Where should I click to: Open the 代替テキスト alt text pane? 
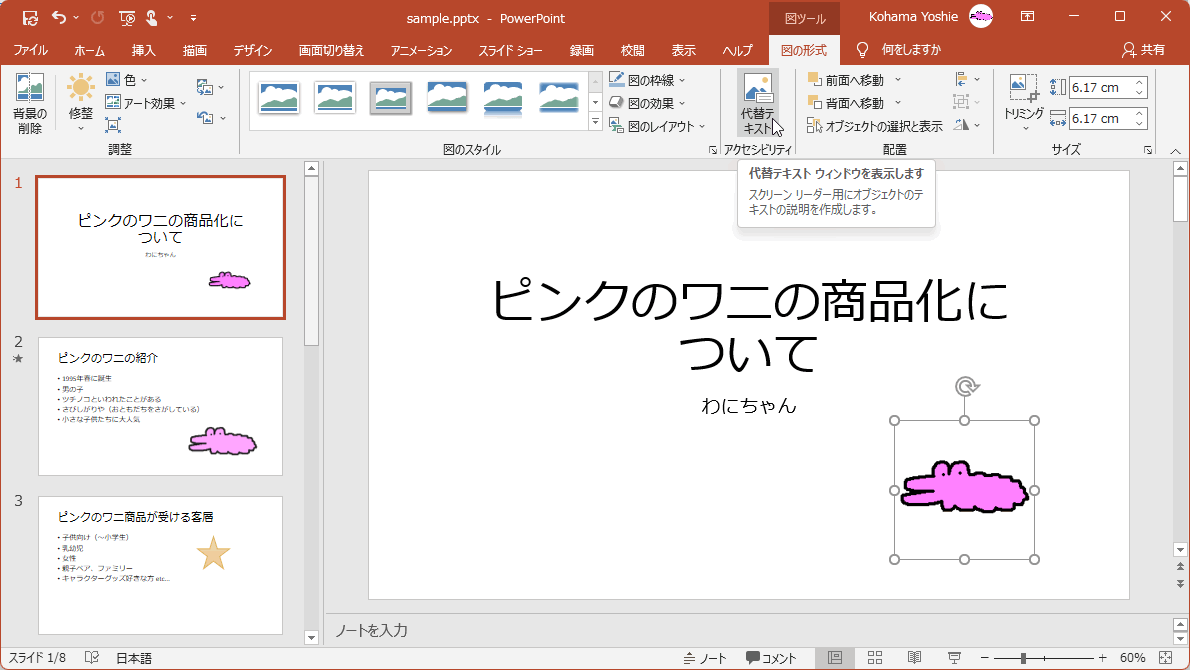point(757,103)
